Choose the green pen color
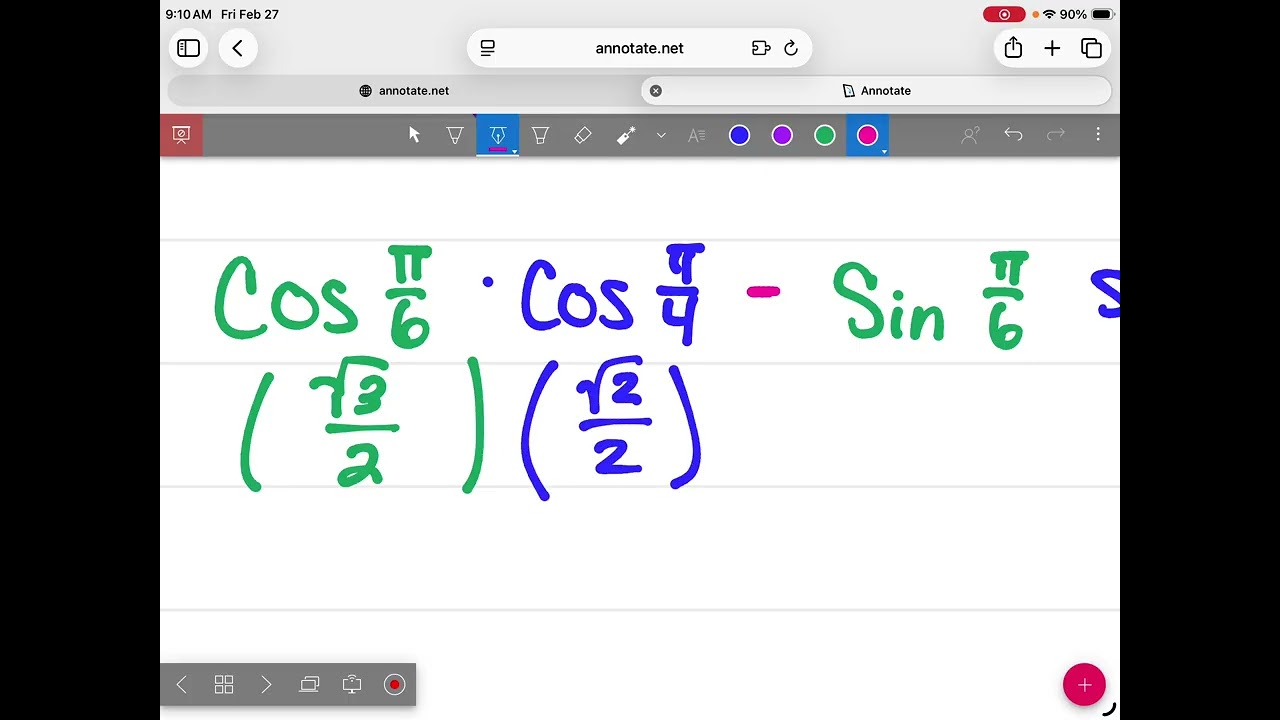This screenshot has height=720, width=1280. coord(825,135)
